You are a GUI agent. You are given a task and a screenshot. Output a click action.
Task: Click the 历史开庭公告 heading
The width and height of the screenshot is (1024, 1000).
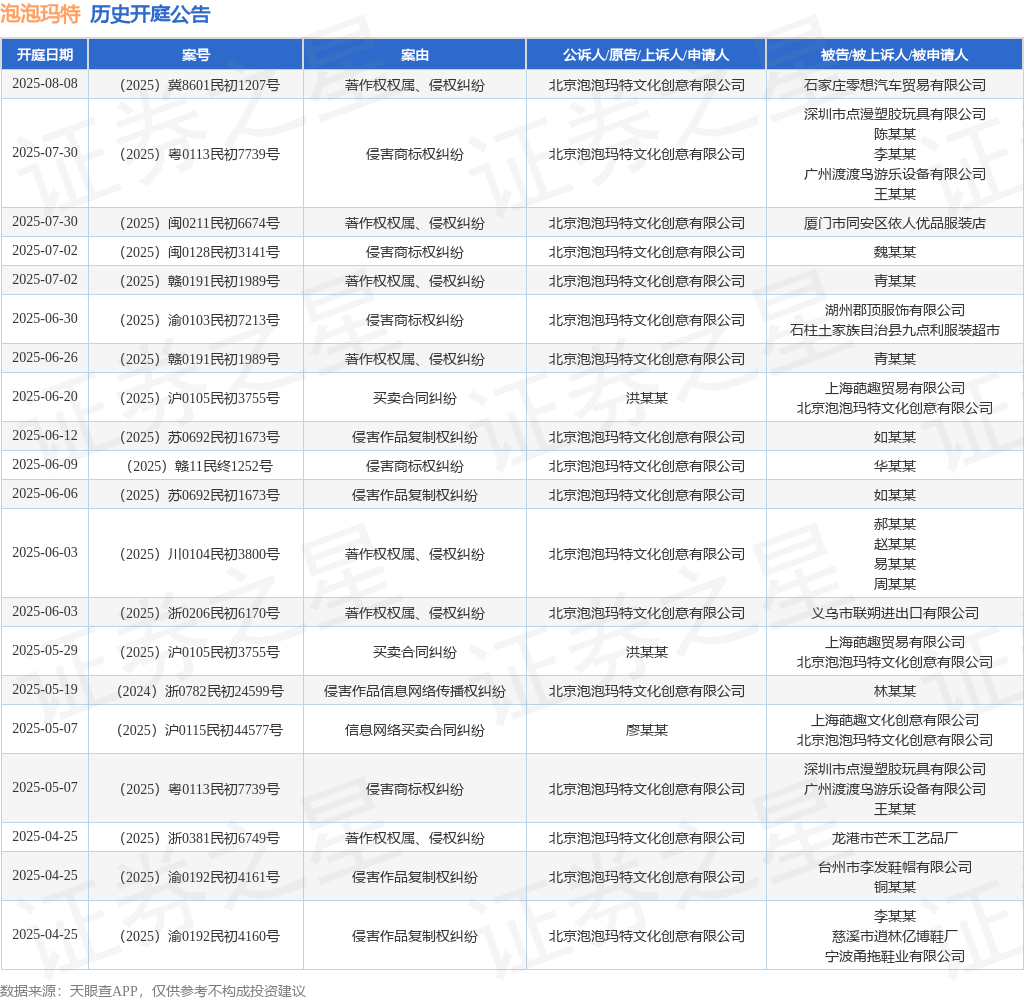(x=150, y=14)
